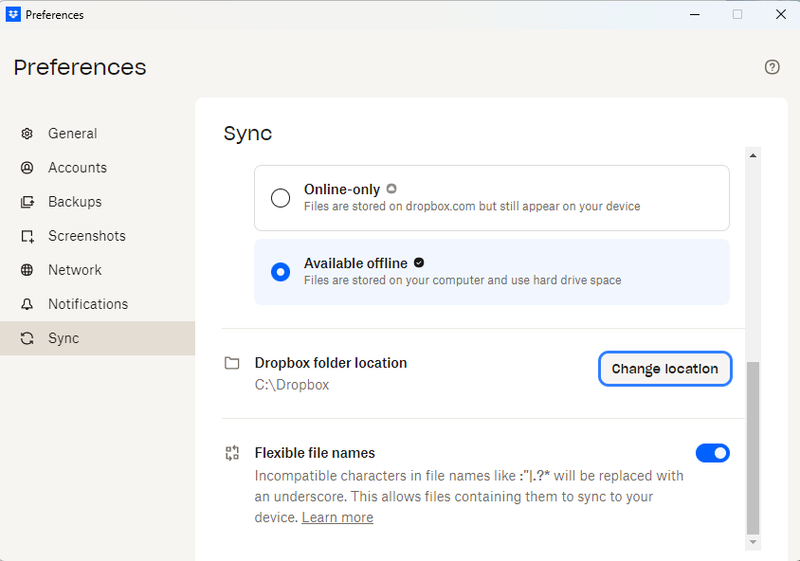Click the Network globe icon

tap(27, 270)
